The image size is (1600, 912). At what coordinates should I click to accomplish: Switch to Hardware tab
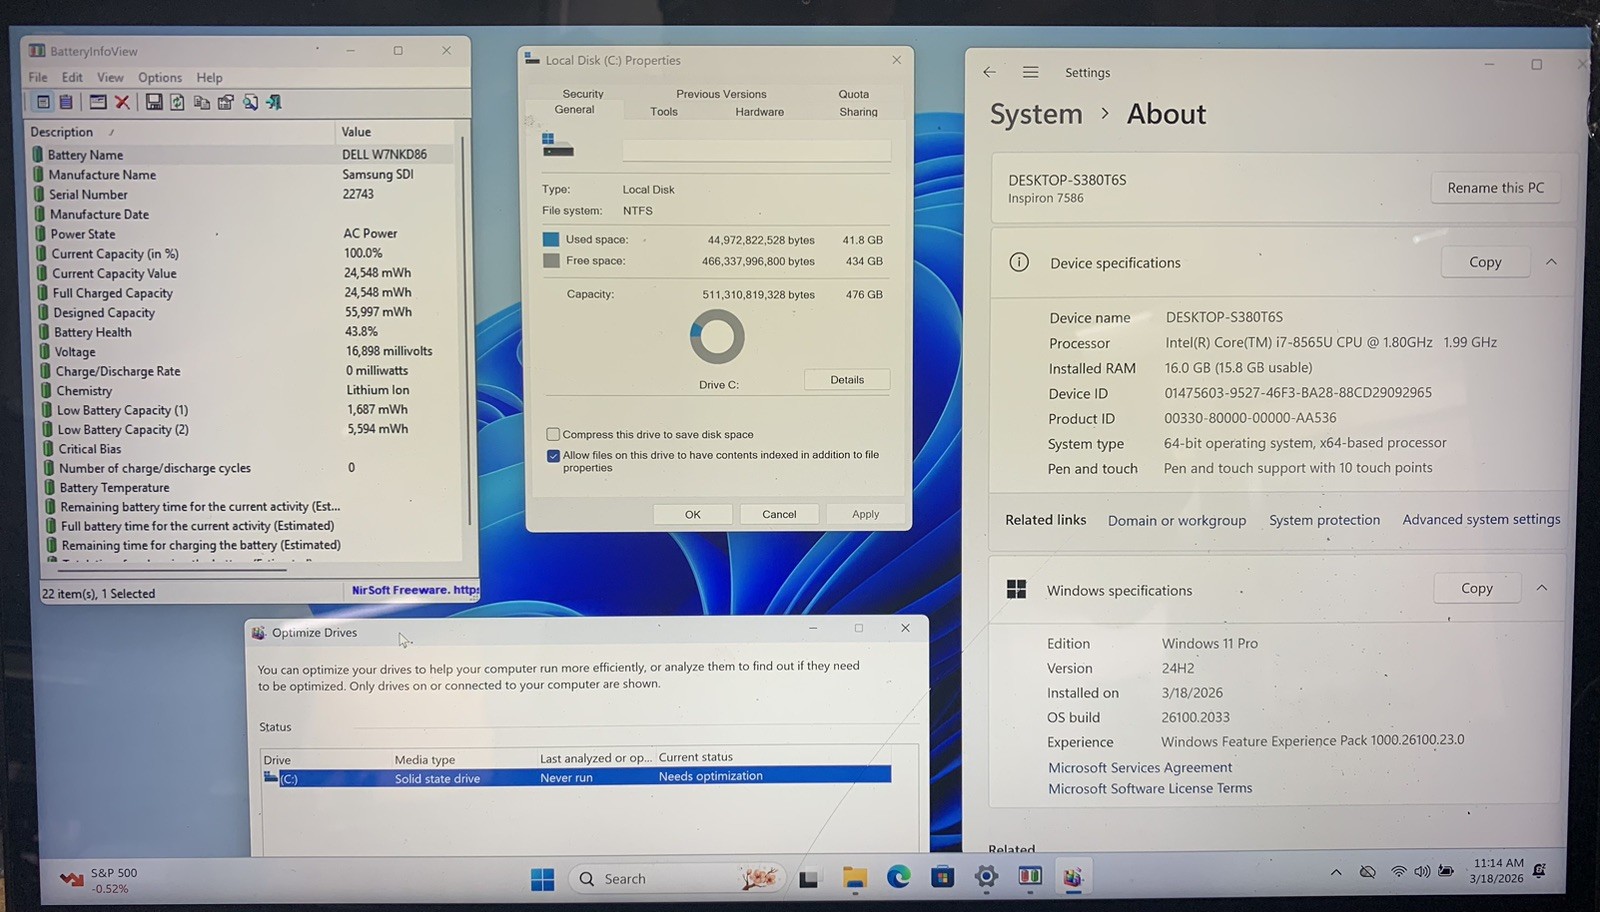(x=760, y=112)
